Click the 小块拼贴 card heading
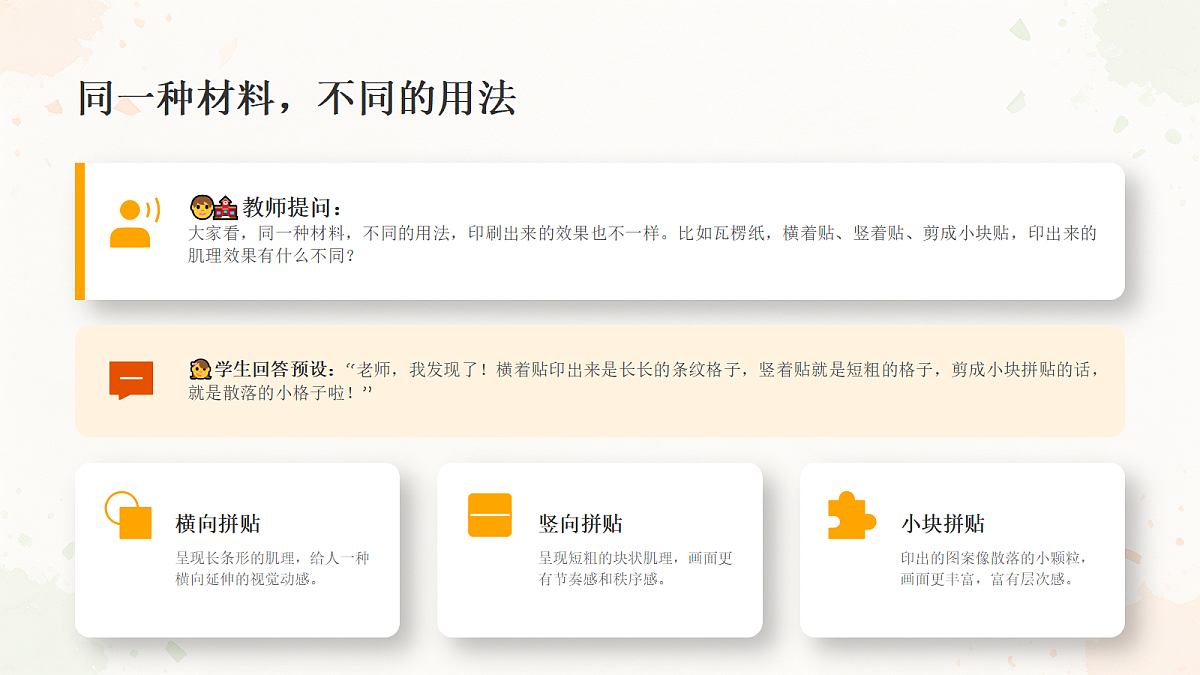Viewport: 1200px width, 675px height. [943, 524]
